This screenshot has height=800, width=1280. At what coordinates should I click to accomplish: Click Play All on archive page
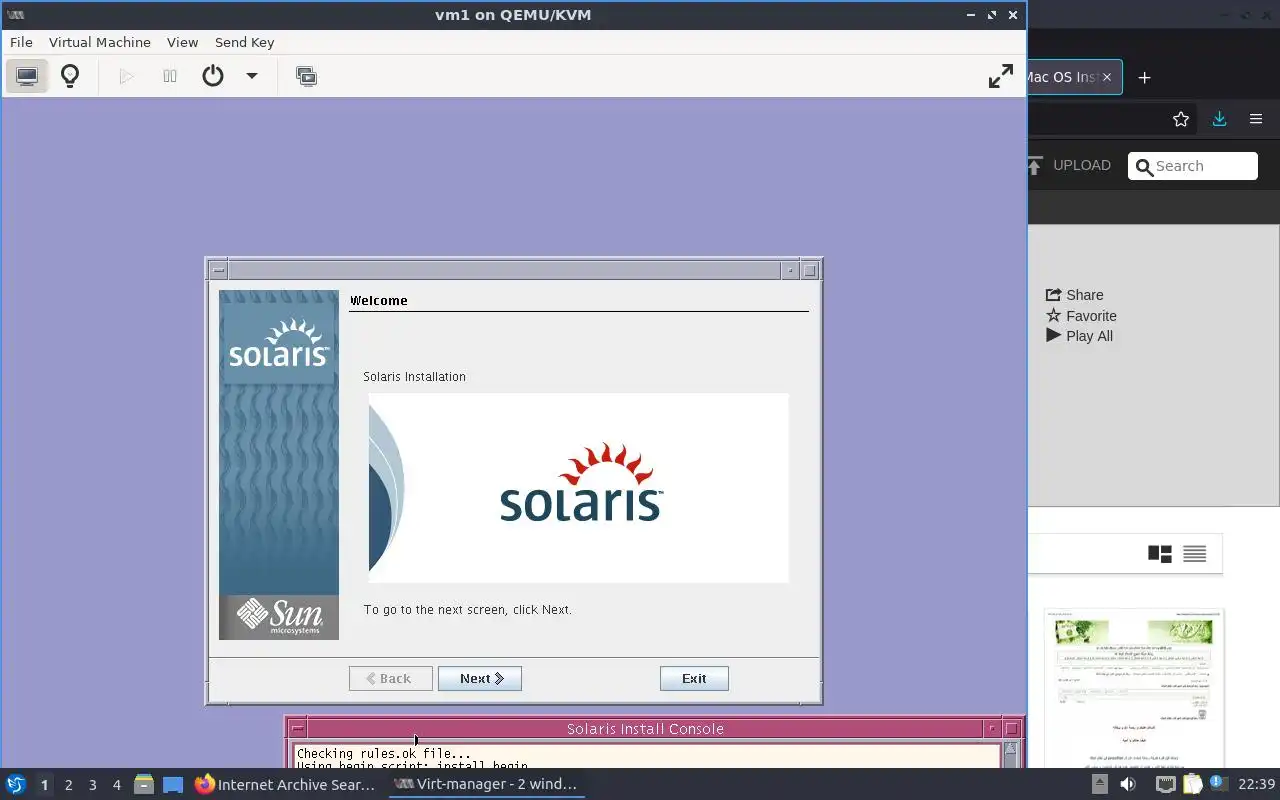tap(1079, 336)
